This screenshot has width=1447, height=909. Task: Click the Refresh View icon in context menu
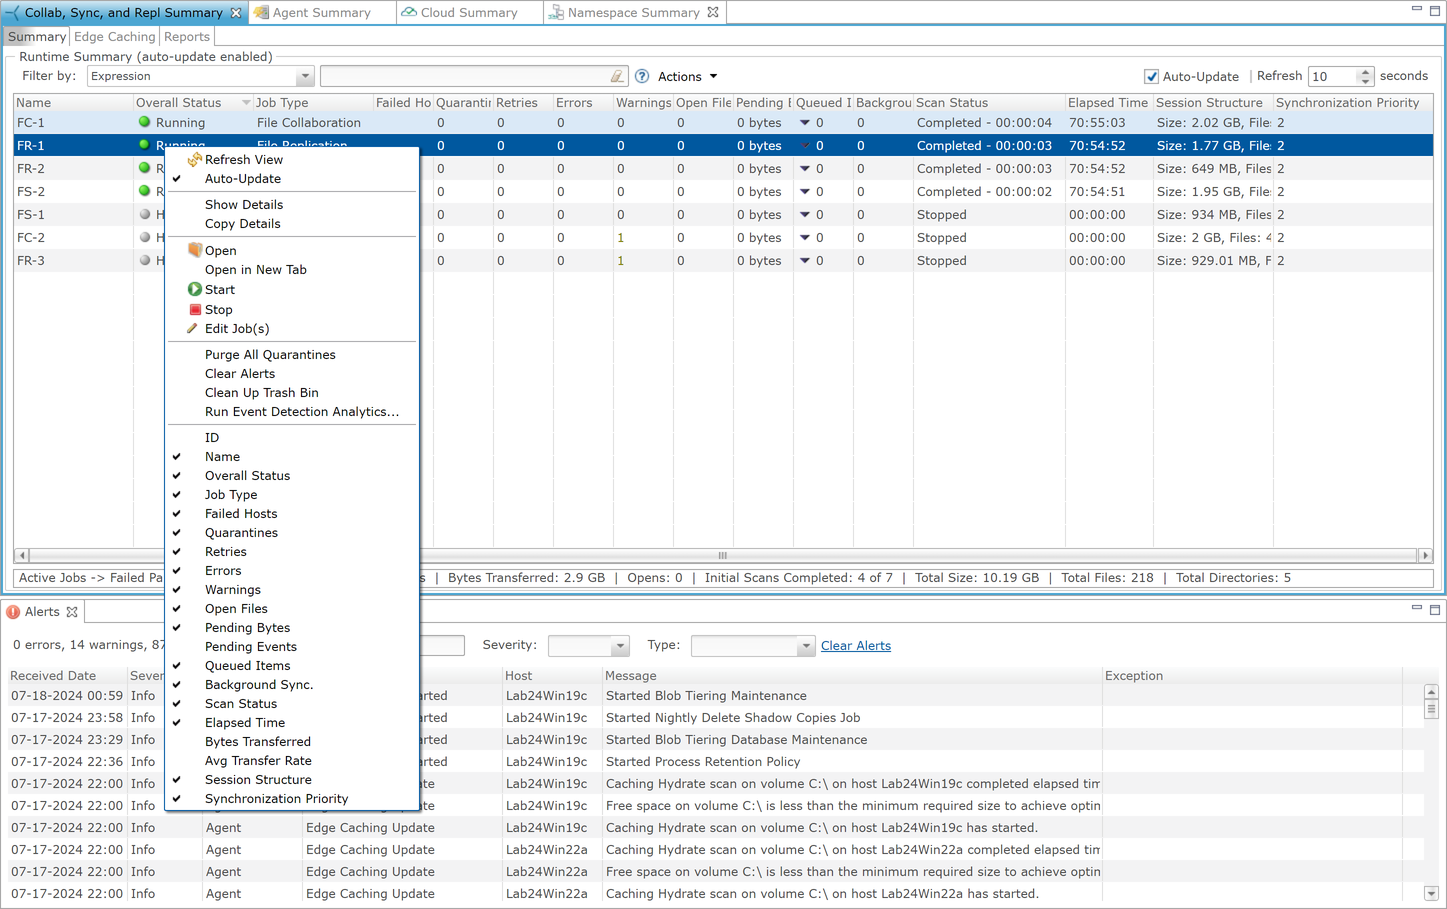[194, 160]
